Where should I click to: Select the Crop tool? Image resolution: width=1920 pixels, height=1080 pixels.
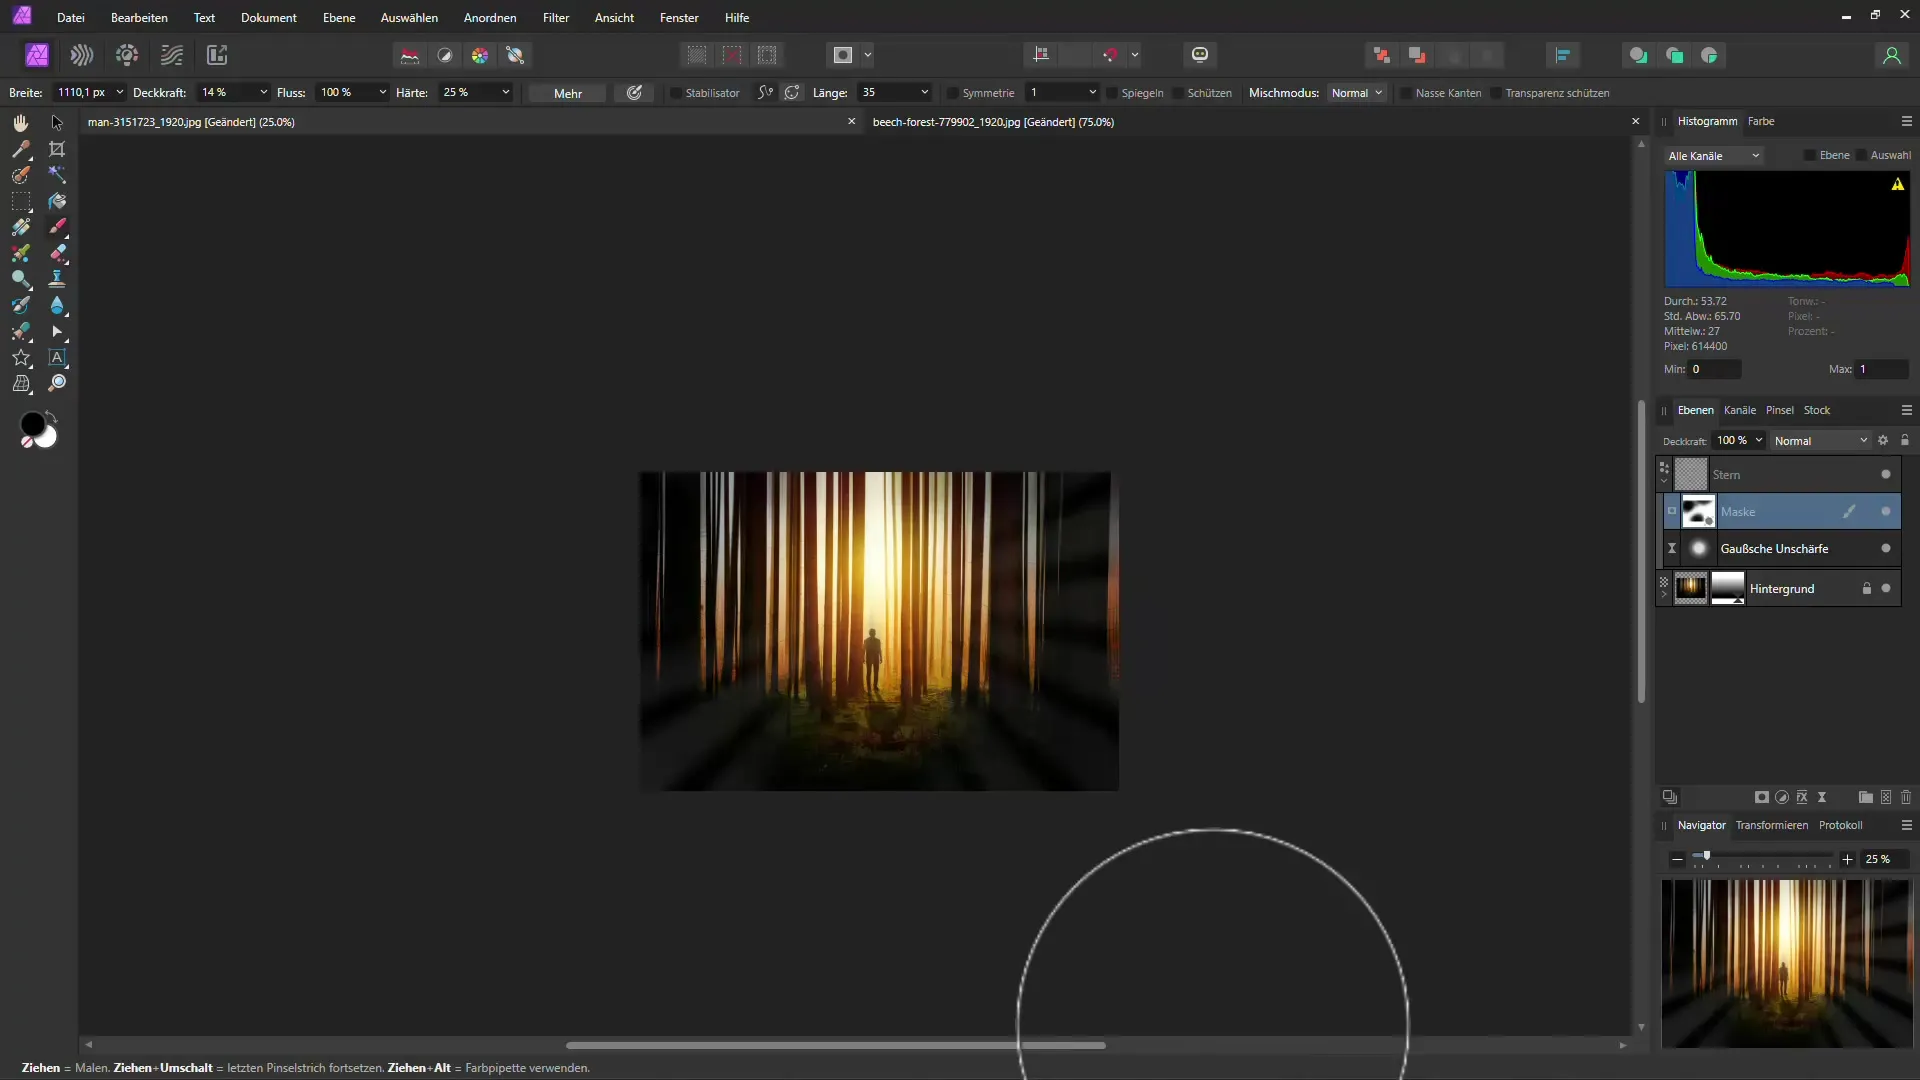click(x=57, y=149)
